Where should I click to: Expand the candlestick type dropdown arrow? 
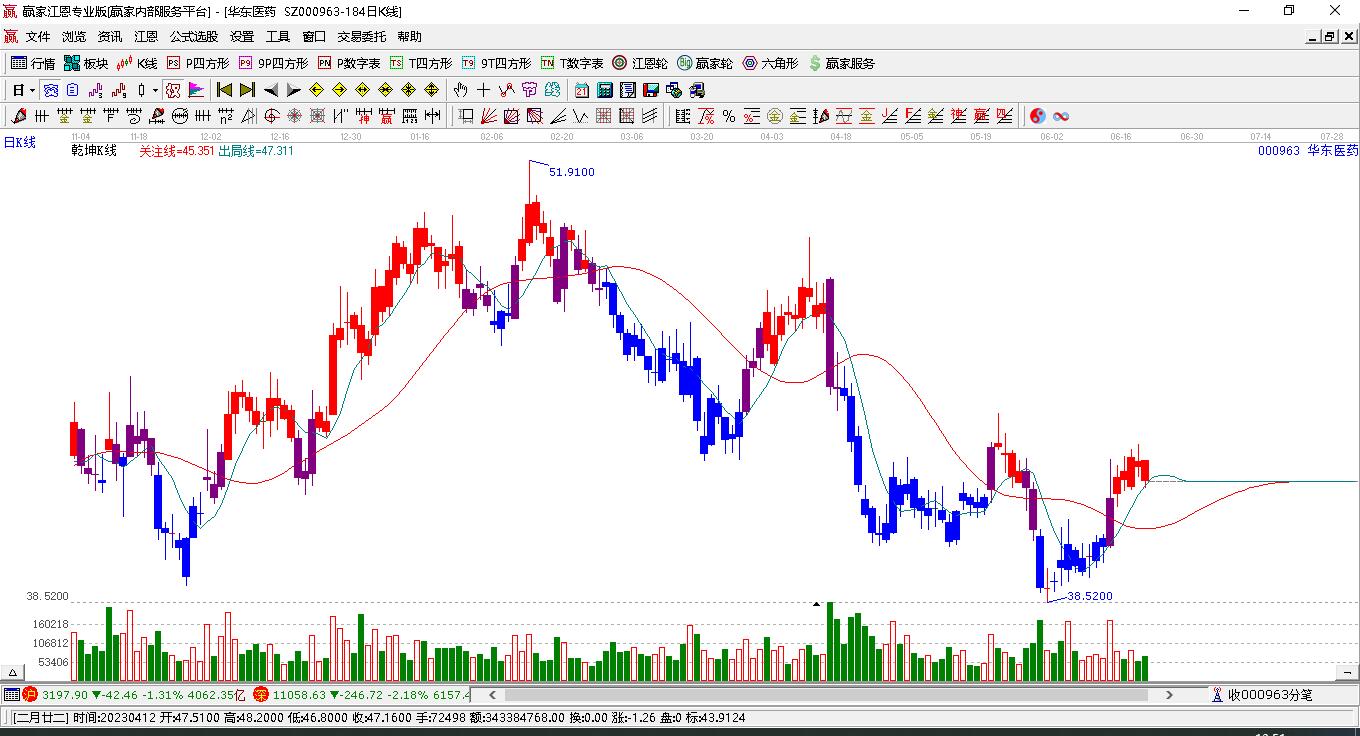[155, 90]
